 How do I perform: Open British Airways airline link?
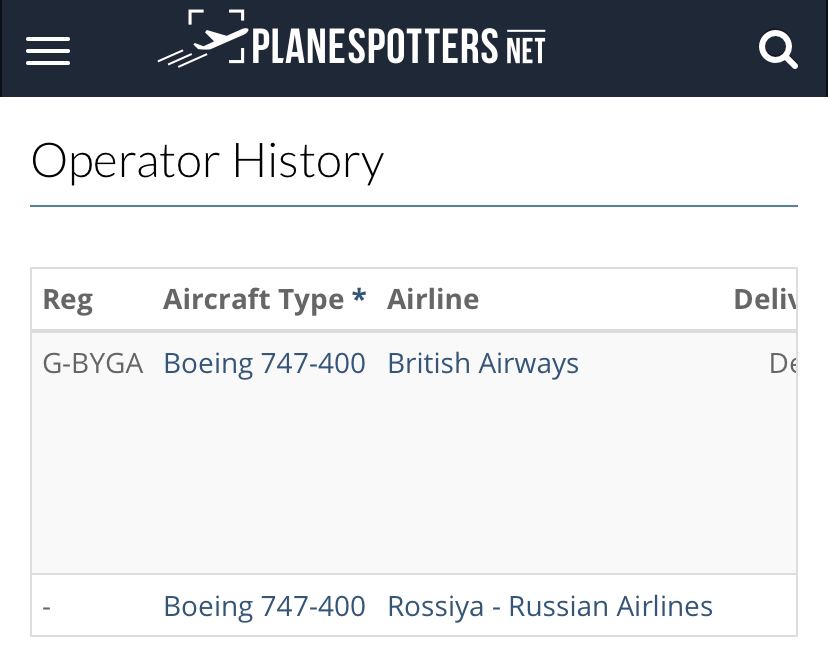tap(483, 363)
